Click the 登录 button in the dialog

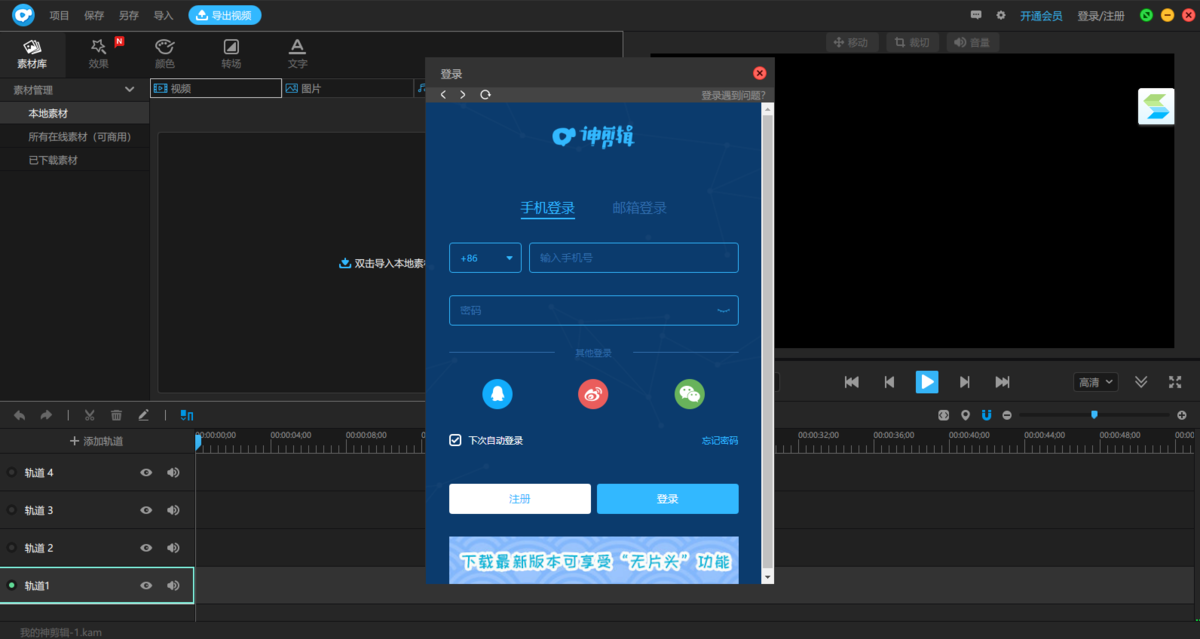667,498
